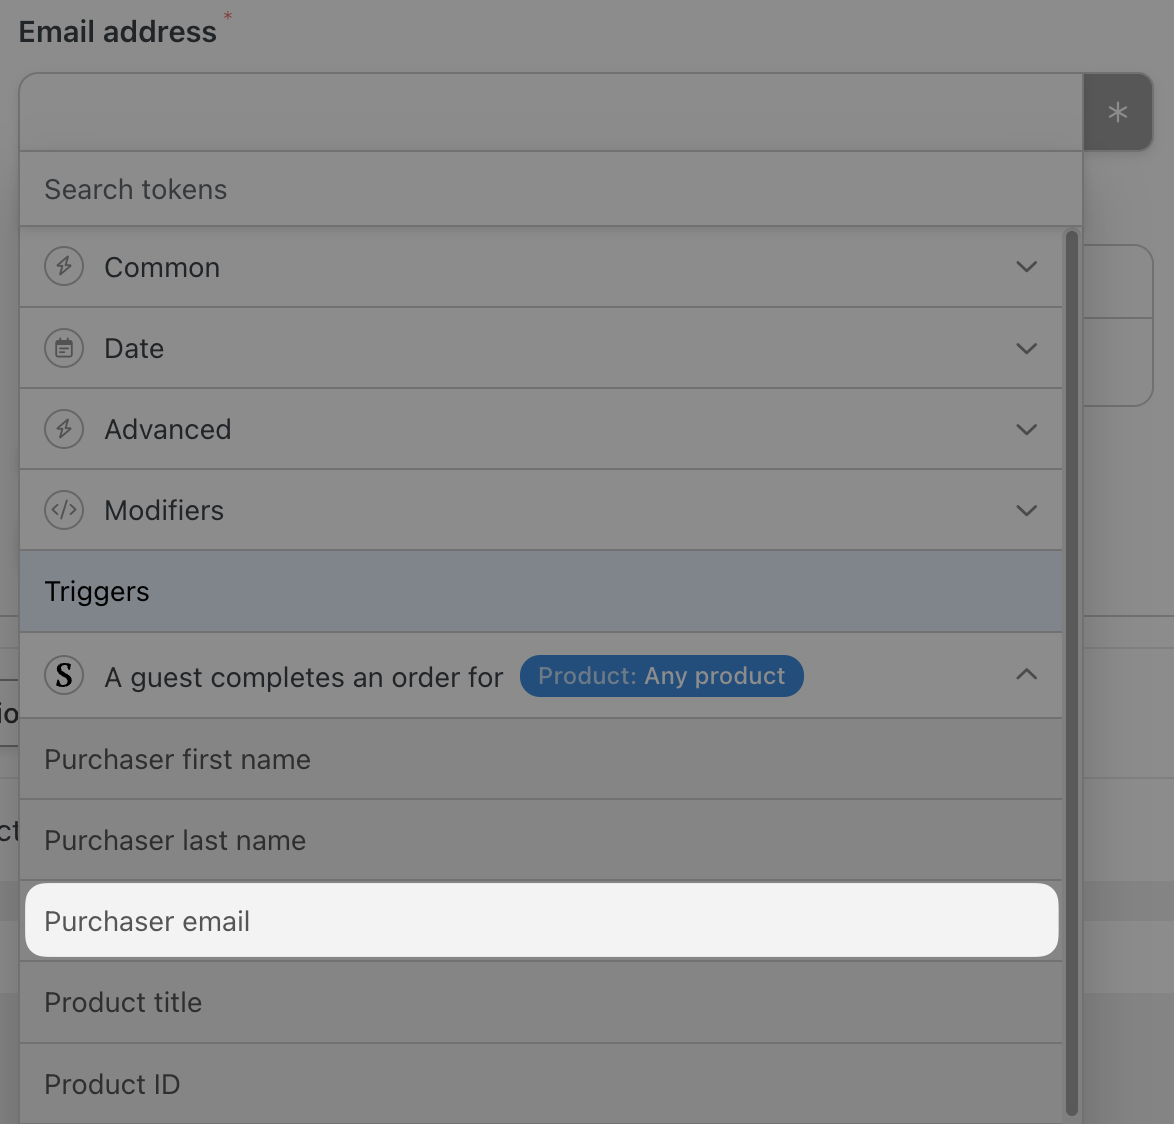Collapse the guest order trigger chevron
Screen dimensions: 1174x1124
coord(1027,675)
